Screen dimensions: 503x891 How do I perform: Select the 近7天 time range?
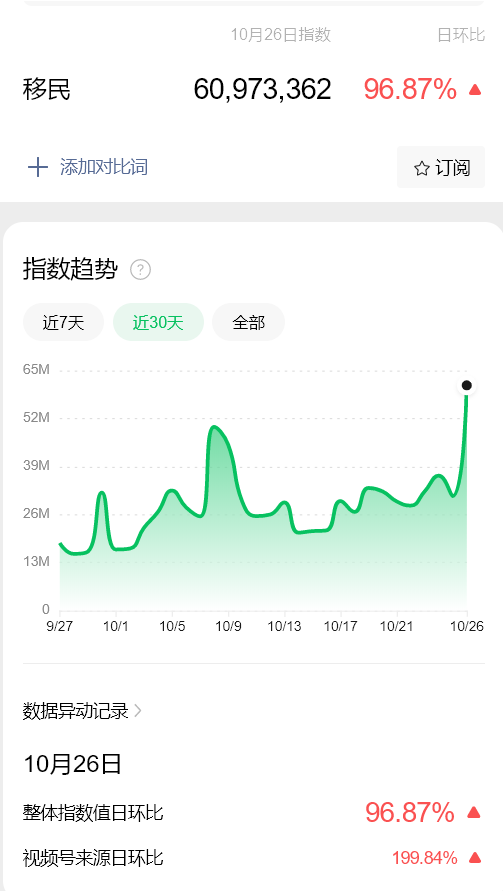(x=63, y=322)
